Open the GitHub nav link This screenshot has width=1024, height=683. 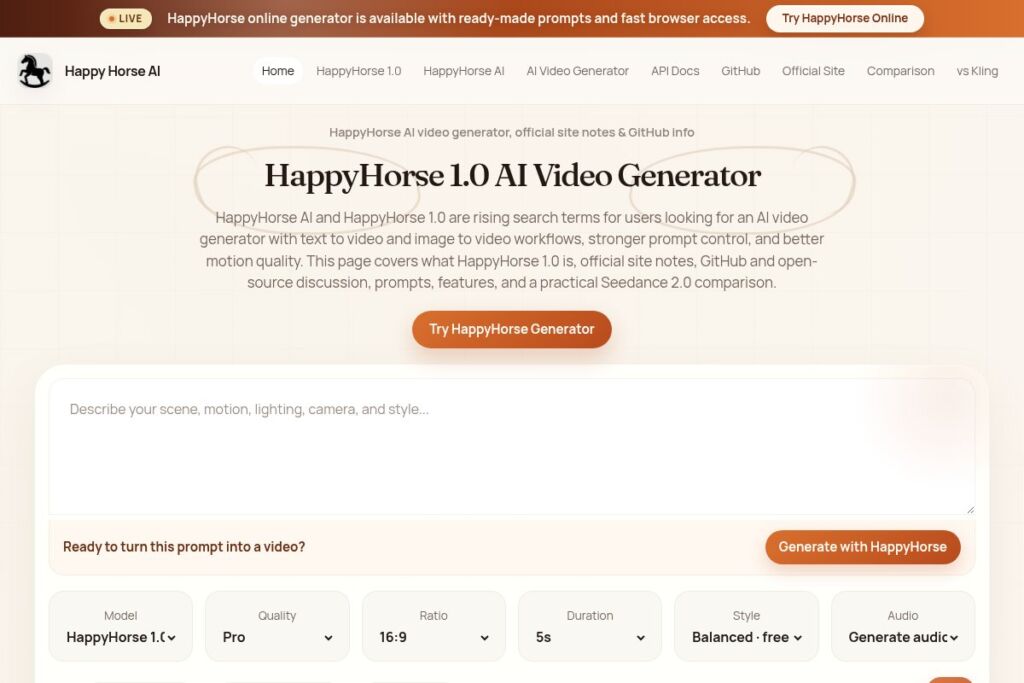coord(741,71)
